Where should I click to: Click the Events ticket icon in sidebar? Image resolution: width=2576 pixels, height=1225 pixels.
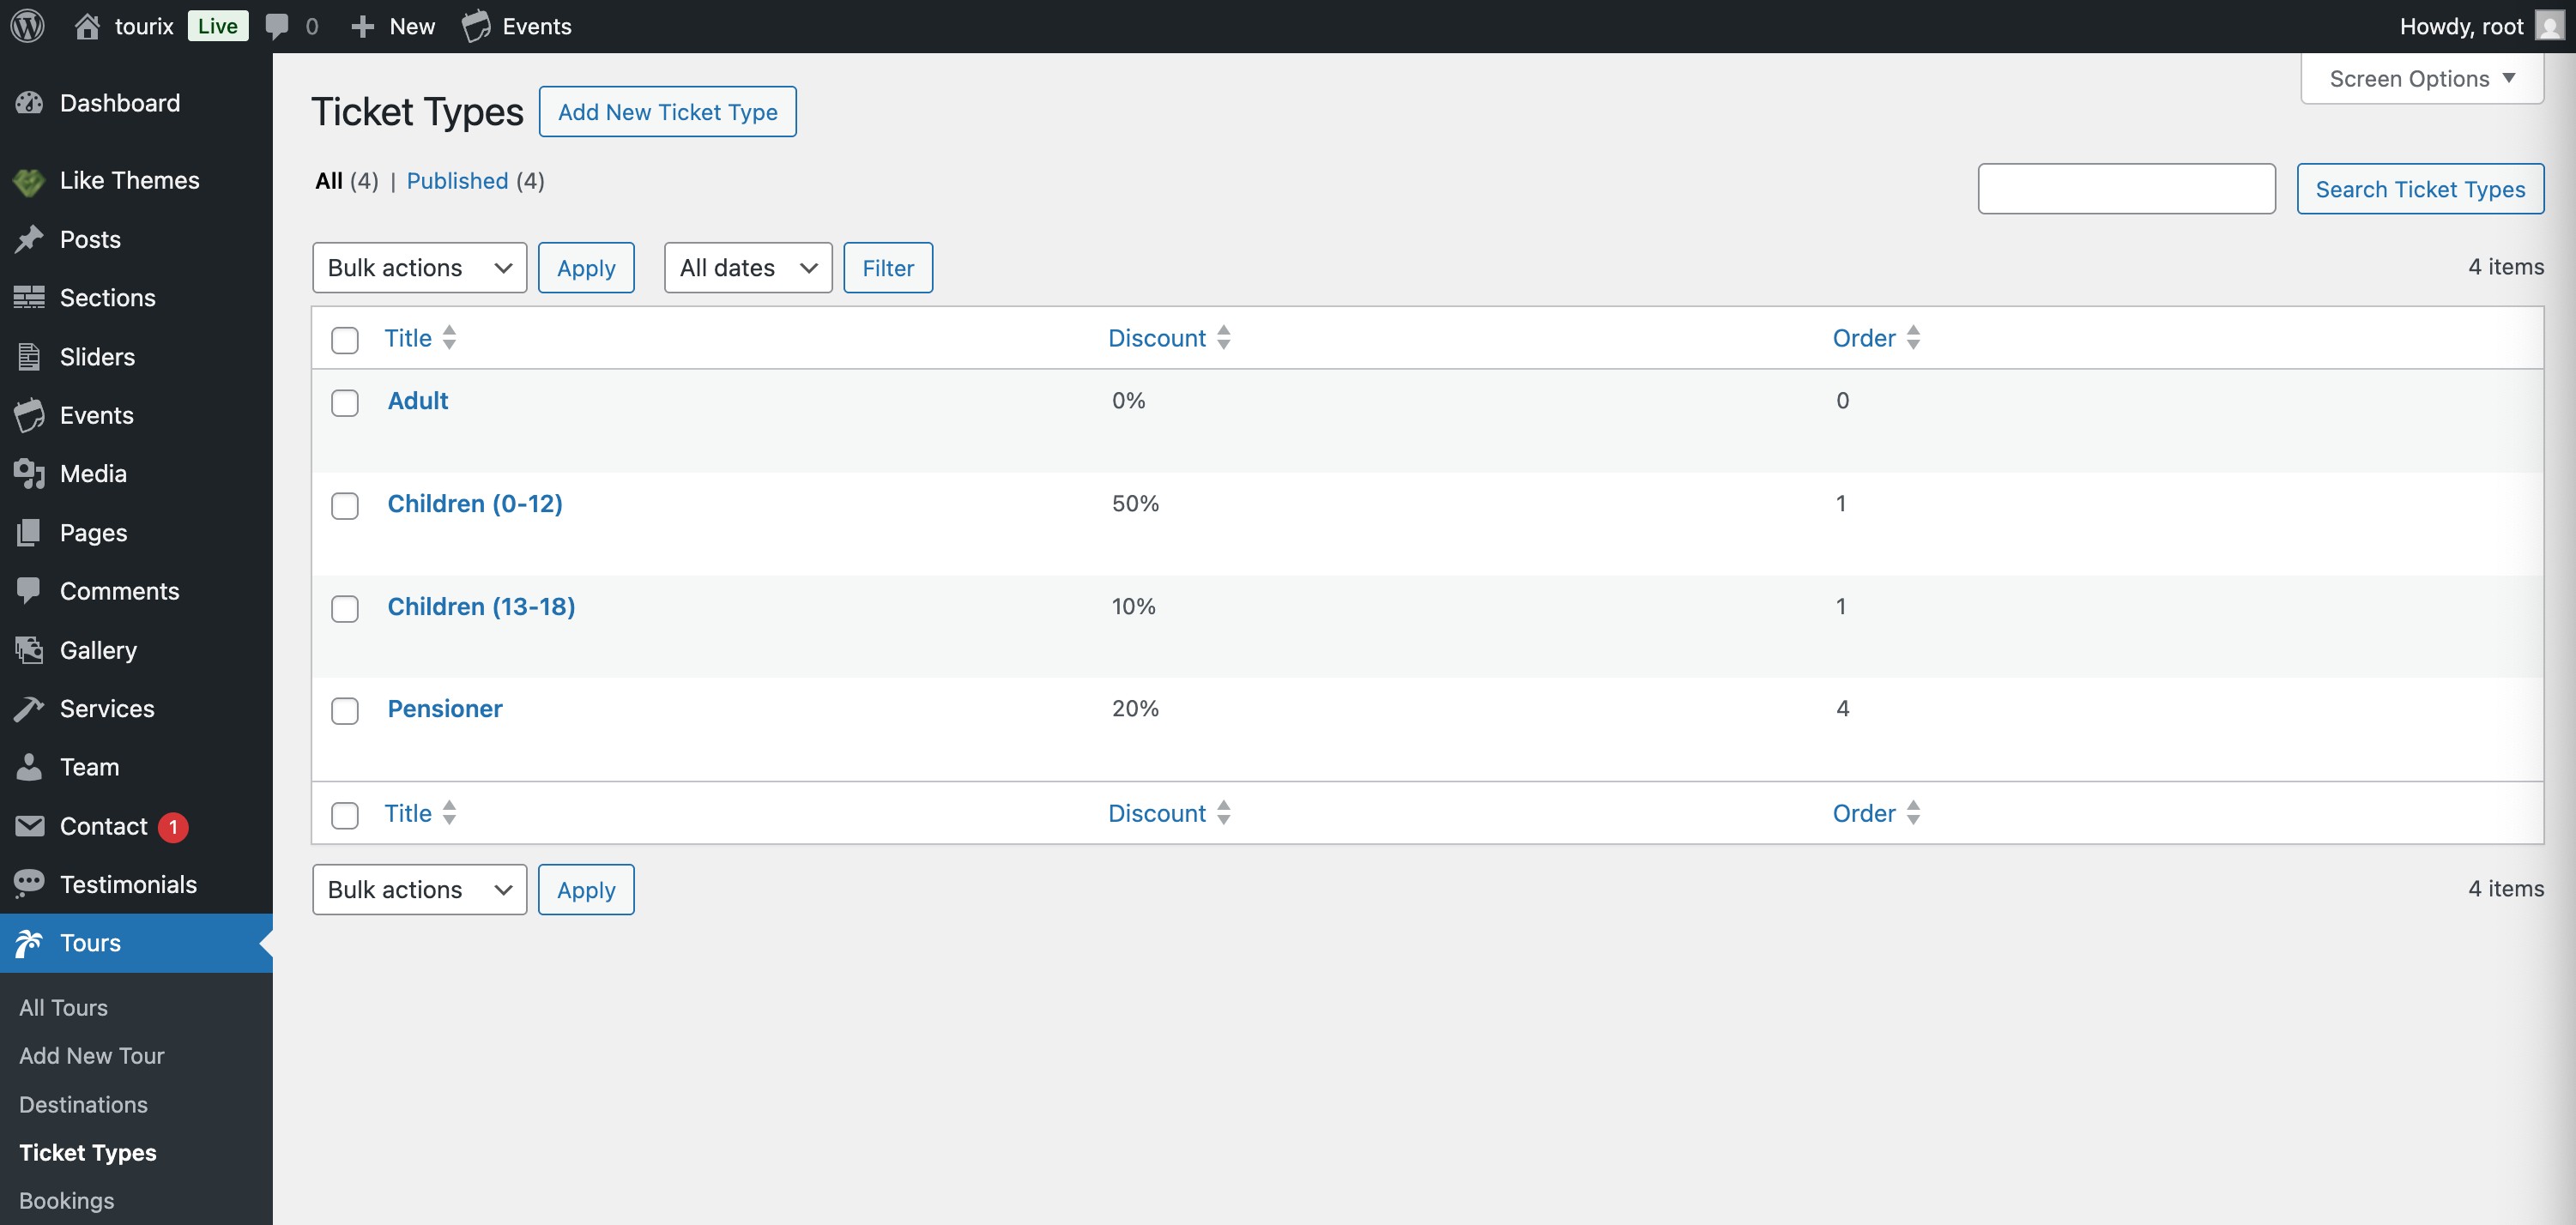click(x=29, y=415)
